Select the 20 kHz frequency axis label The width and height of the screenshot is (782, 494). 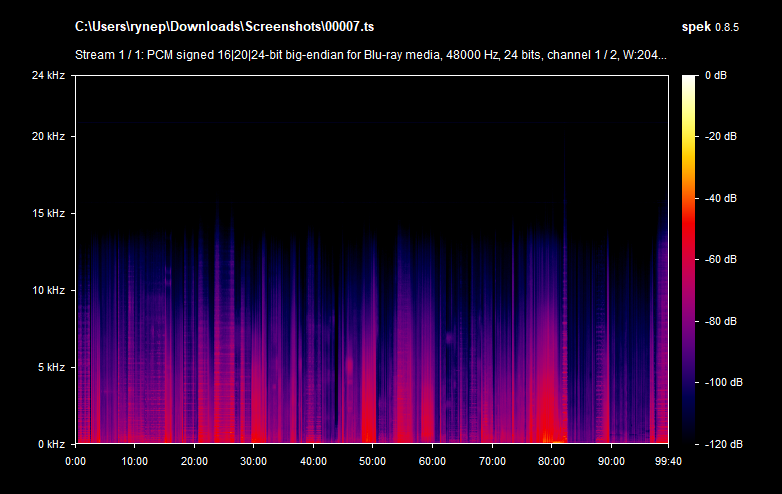48,137
